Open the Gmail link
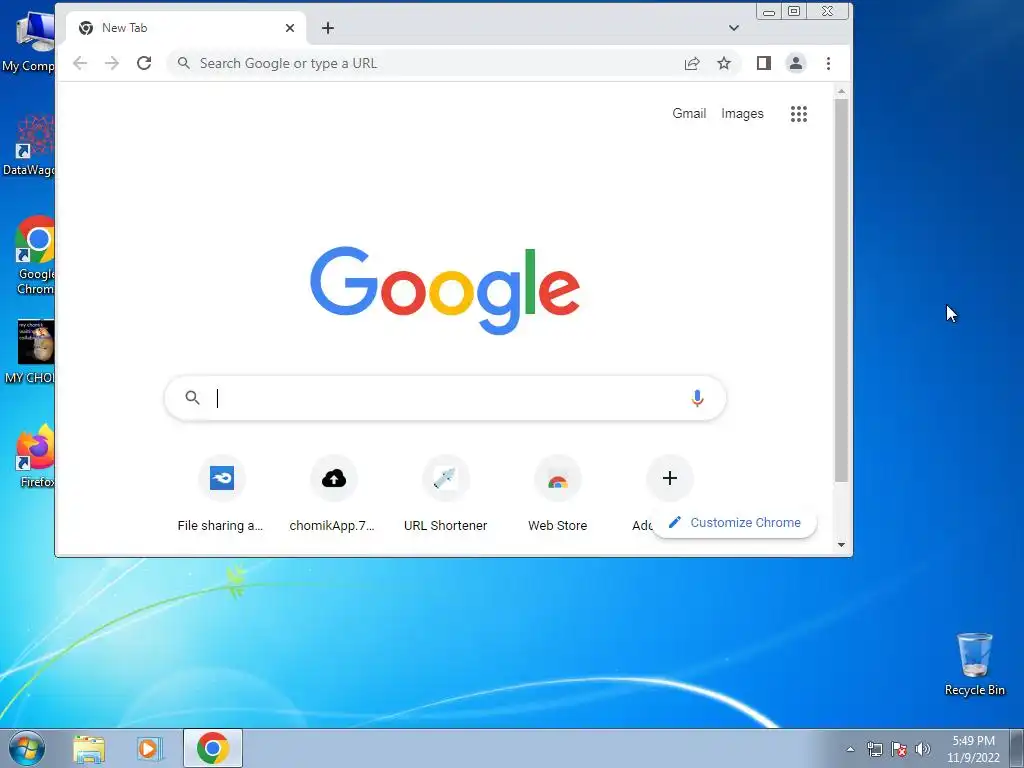1024x768 pixels. 689,114
